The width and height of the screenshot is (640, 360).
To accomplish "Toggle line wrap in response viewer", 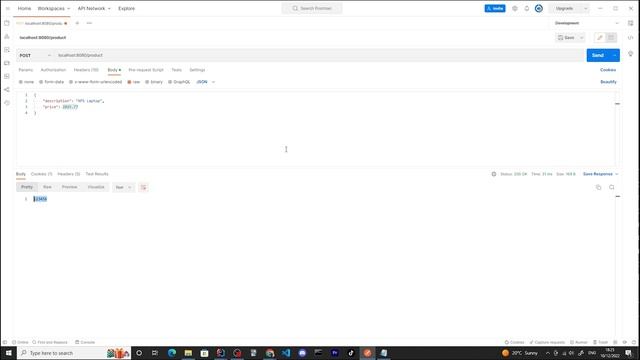I will tap(143, 187).
